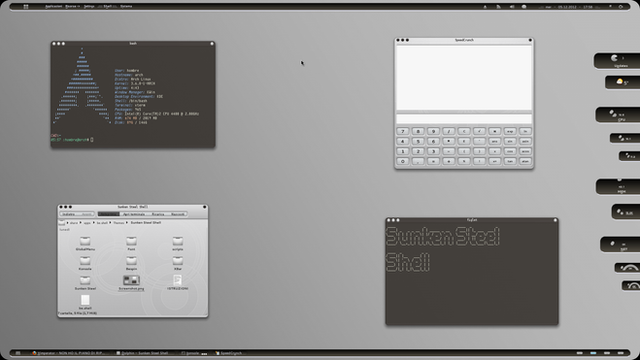Click the tan key in SpeedCrunch

(510, 162)
